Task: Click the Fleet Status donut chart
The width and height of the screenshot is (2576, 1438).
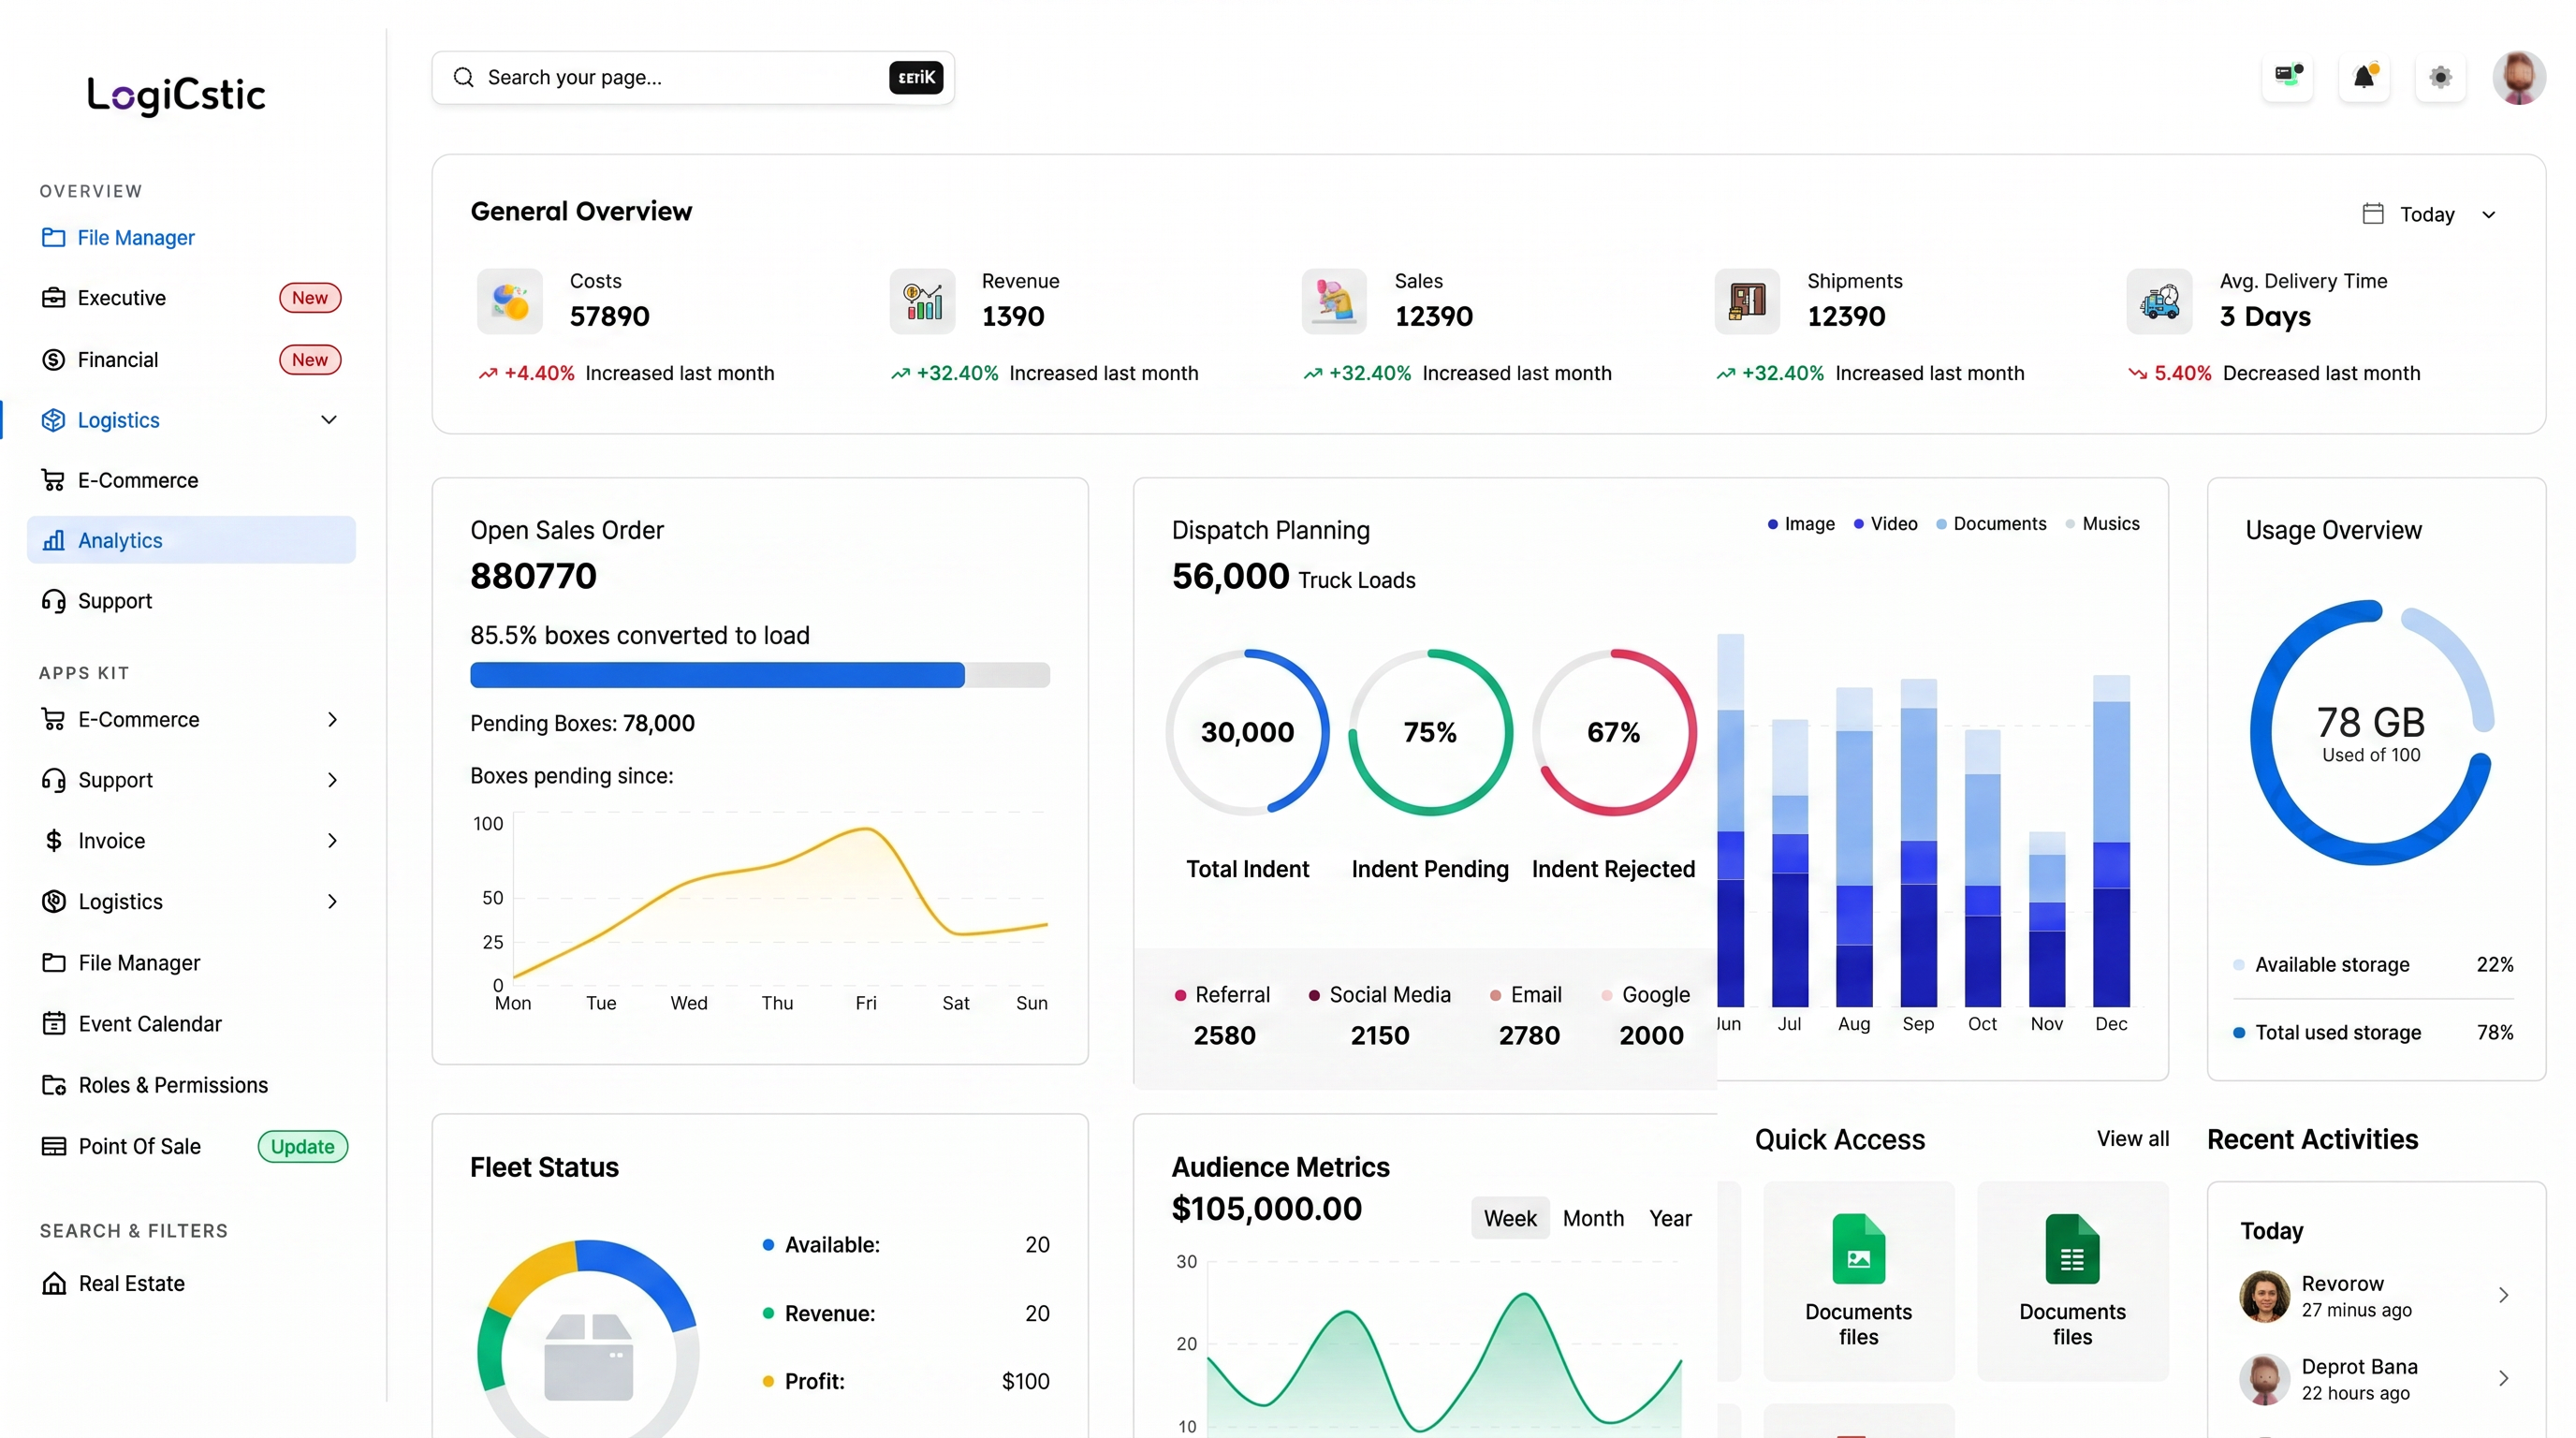Action: point(588,1339)
